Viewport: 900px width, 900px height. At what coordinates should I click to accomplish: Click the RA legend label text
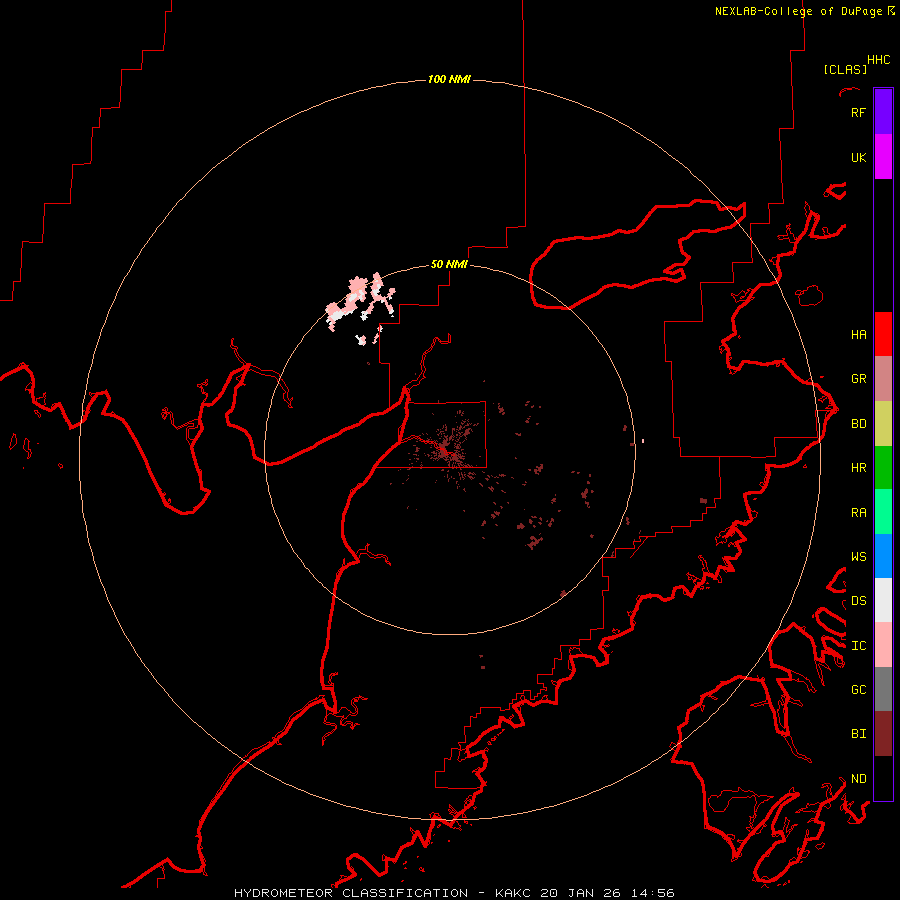tap(858, 512)
